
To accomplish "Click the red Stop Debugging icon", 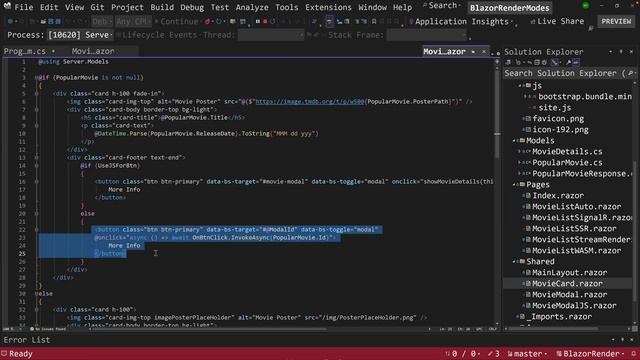I will point(265,21).
